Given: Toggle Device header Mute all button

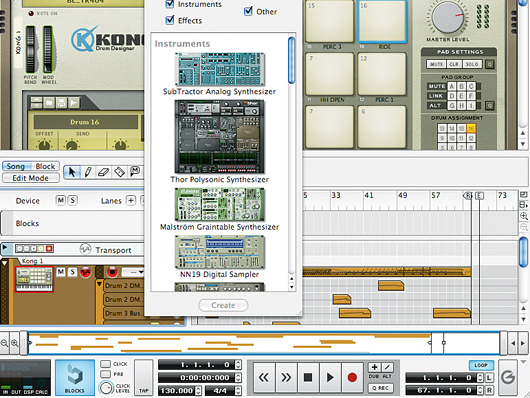Looking at the screenshot, I should pyautogui.click(x=61, y=201).
